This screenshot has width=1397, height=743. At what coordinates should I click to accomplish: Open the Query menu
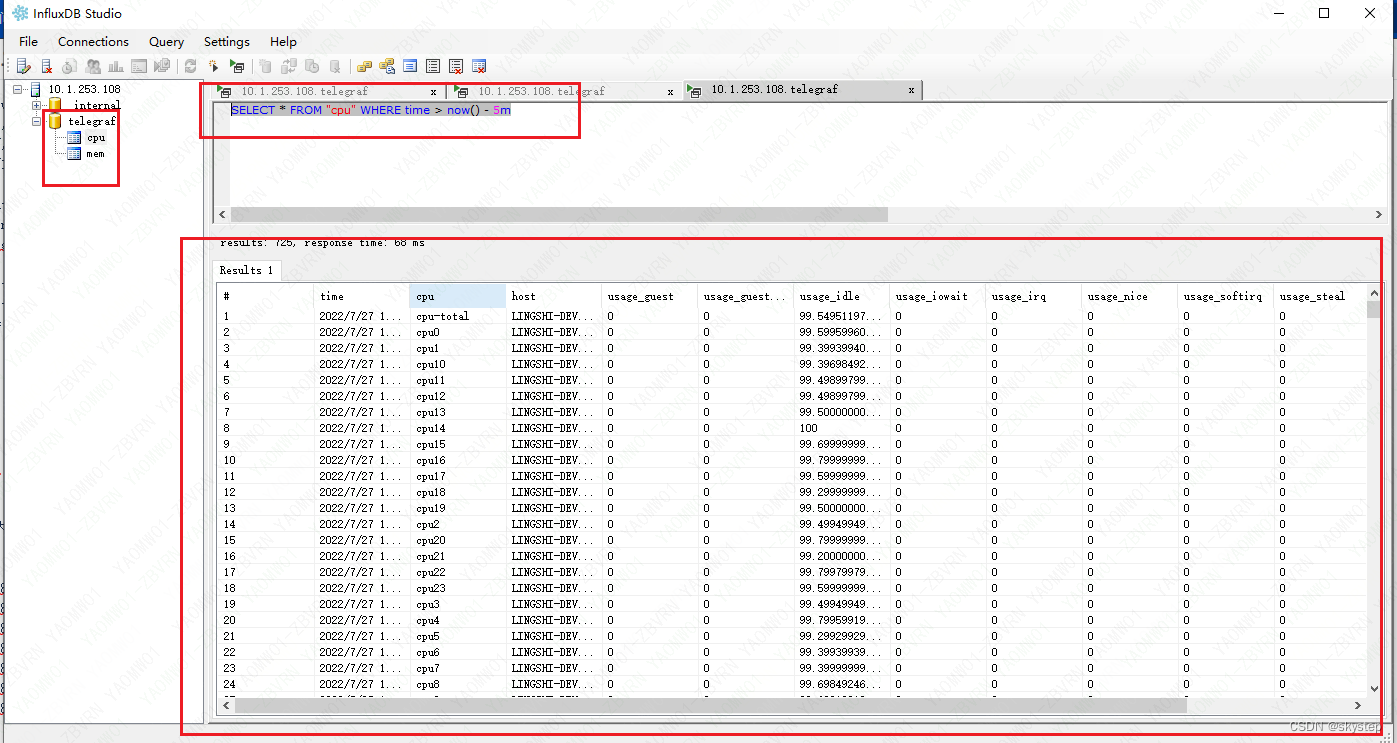[166, 41]
